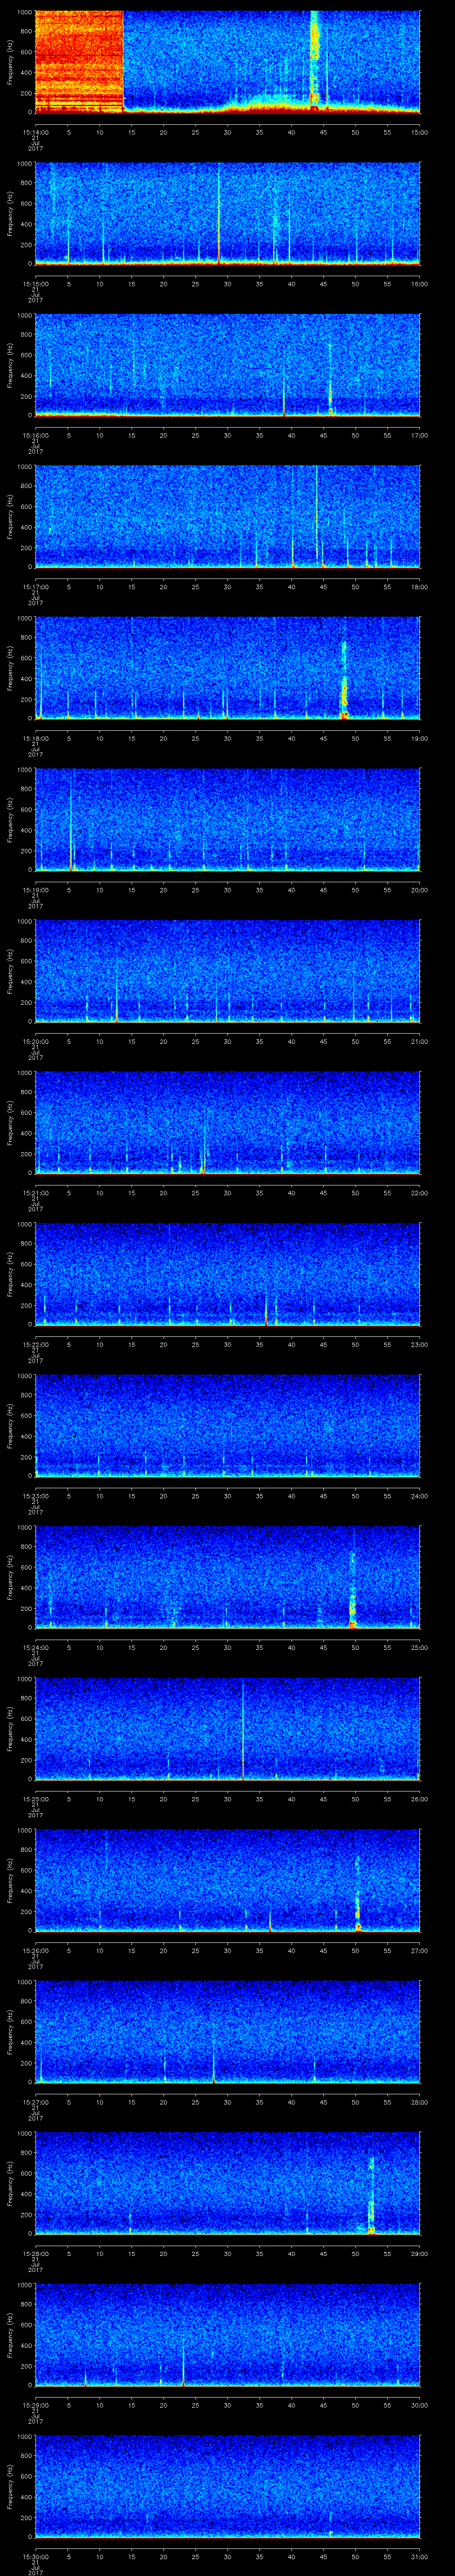Image resolution: width=455 pixels, height=2576 pixels.
Task: Select the tall spike near 44 s in the 15:17:00 panel
Action: (317, 515)
